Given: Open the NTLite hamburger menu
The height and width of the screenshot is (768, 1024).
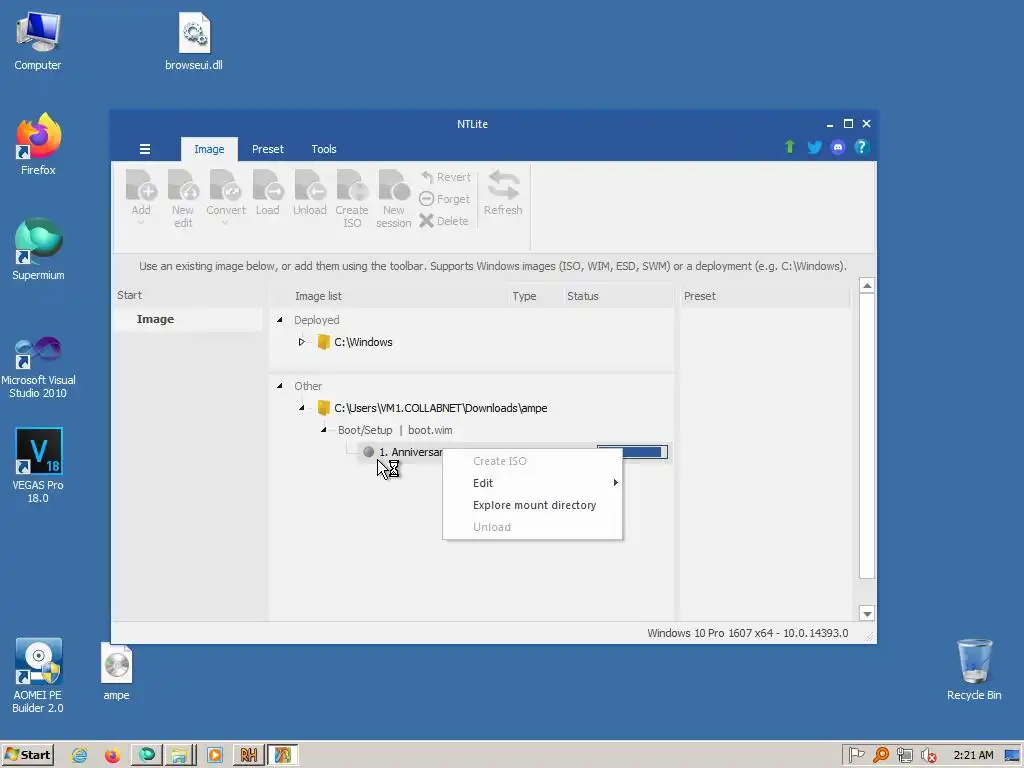Looking at the screenshot, I should click(x=145, y=149).
